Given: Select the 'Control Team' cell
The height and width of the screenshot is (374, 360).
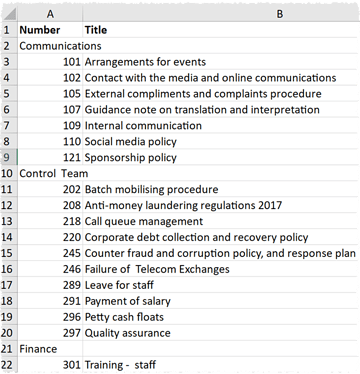Looking at the screenshot, I should click(50, 173).
